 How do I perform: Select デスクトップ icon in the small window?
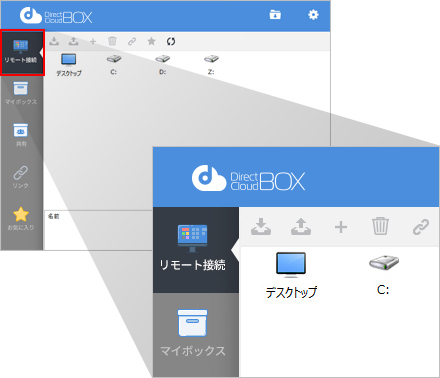[69, 65]
